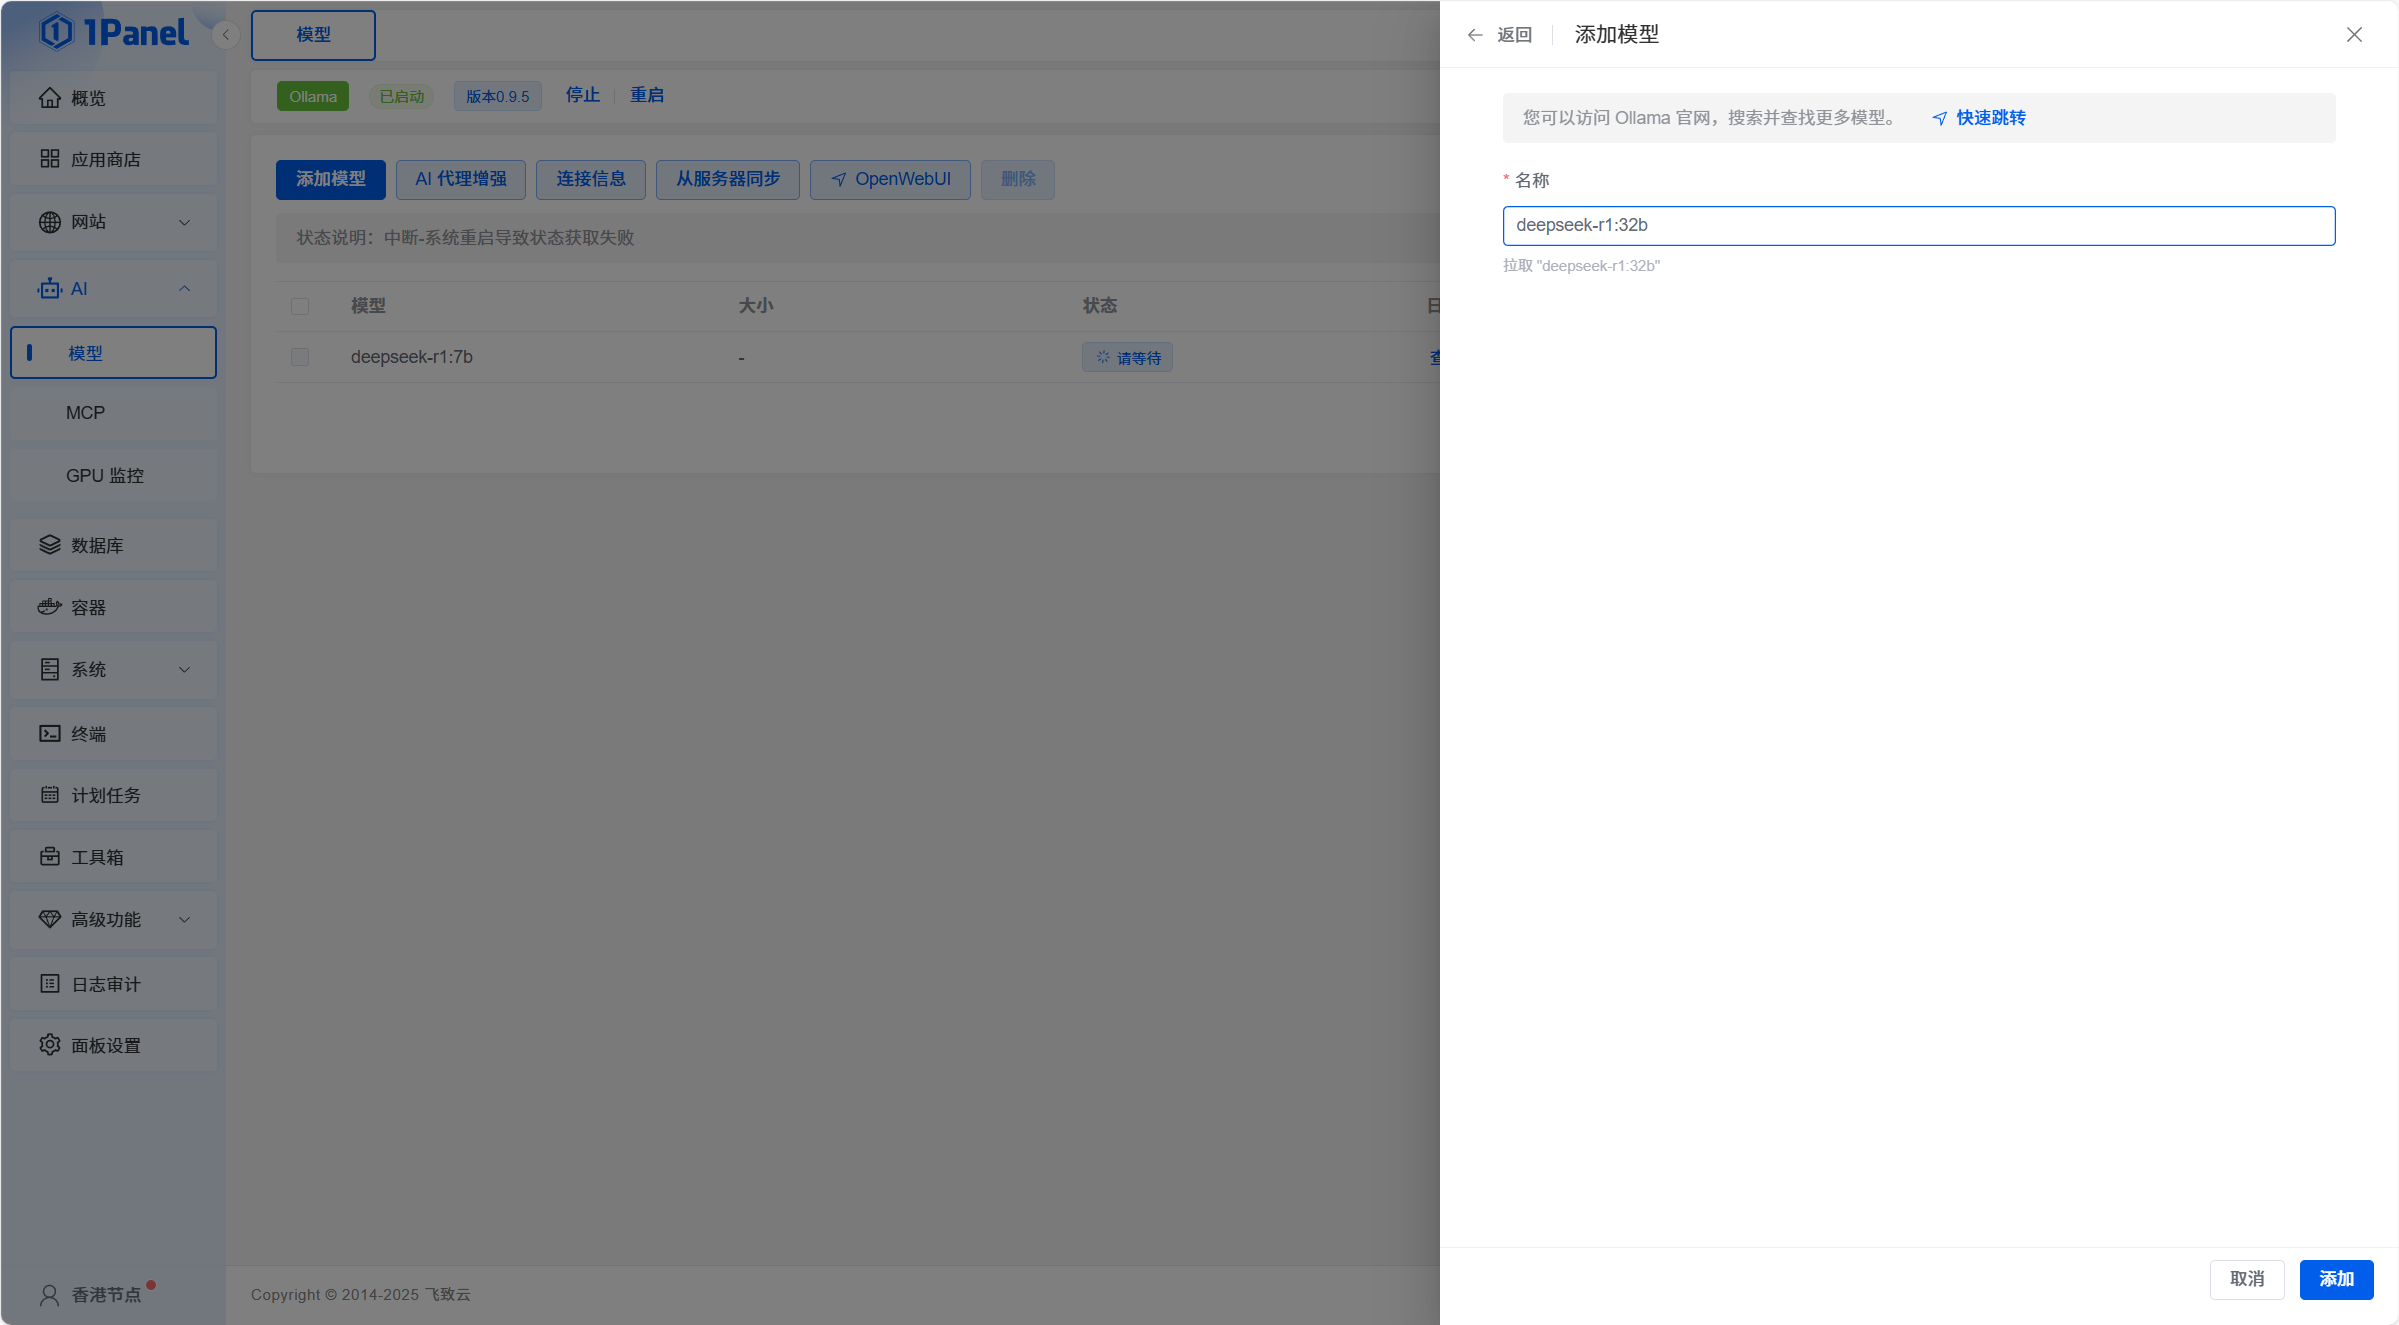Confirm with the 添加 button

pyautogui.click(x=2336, y=1279)
